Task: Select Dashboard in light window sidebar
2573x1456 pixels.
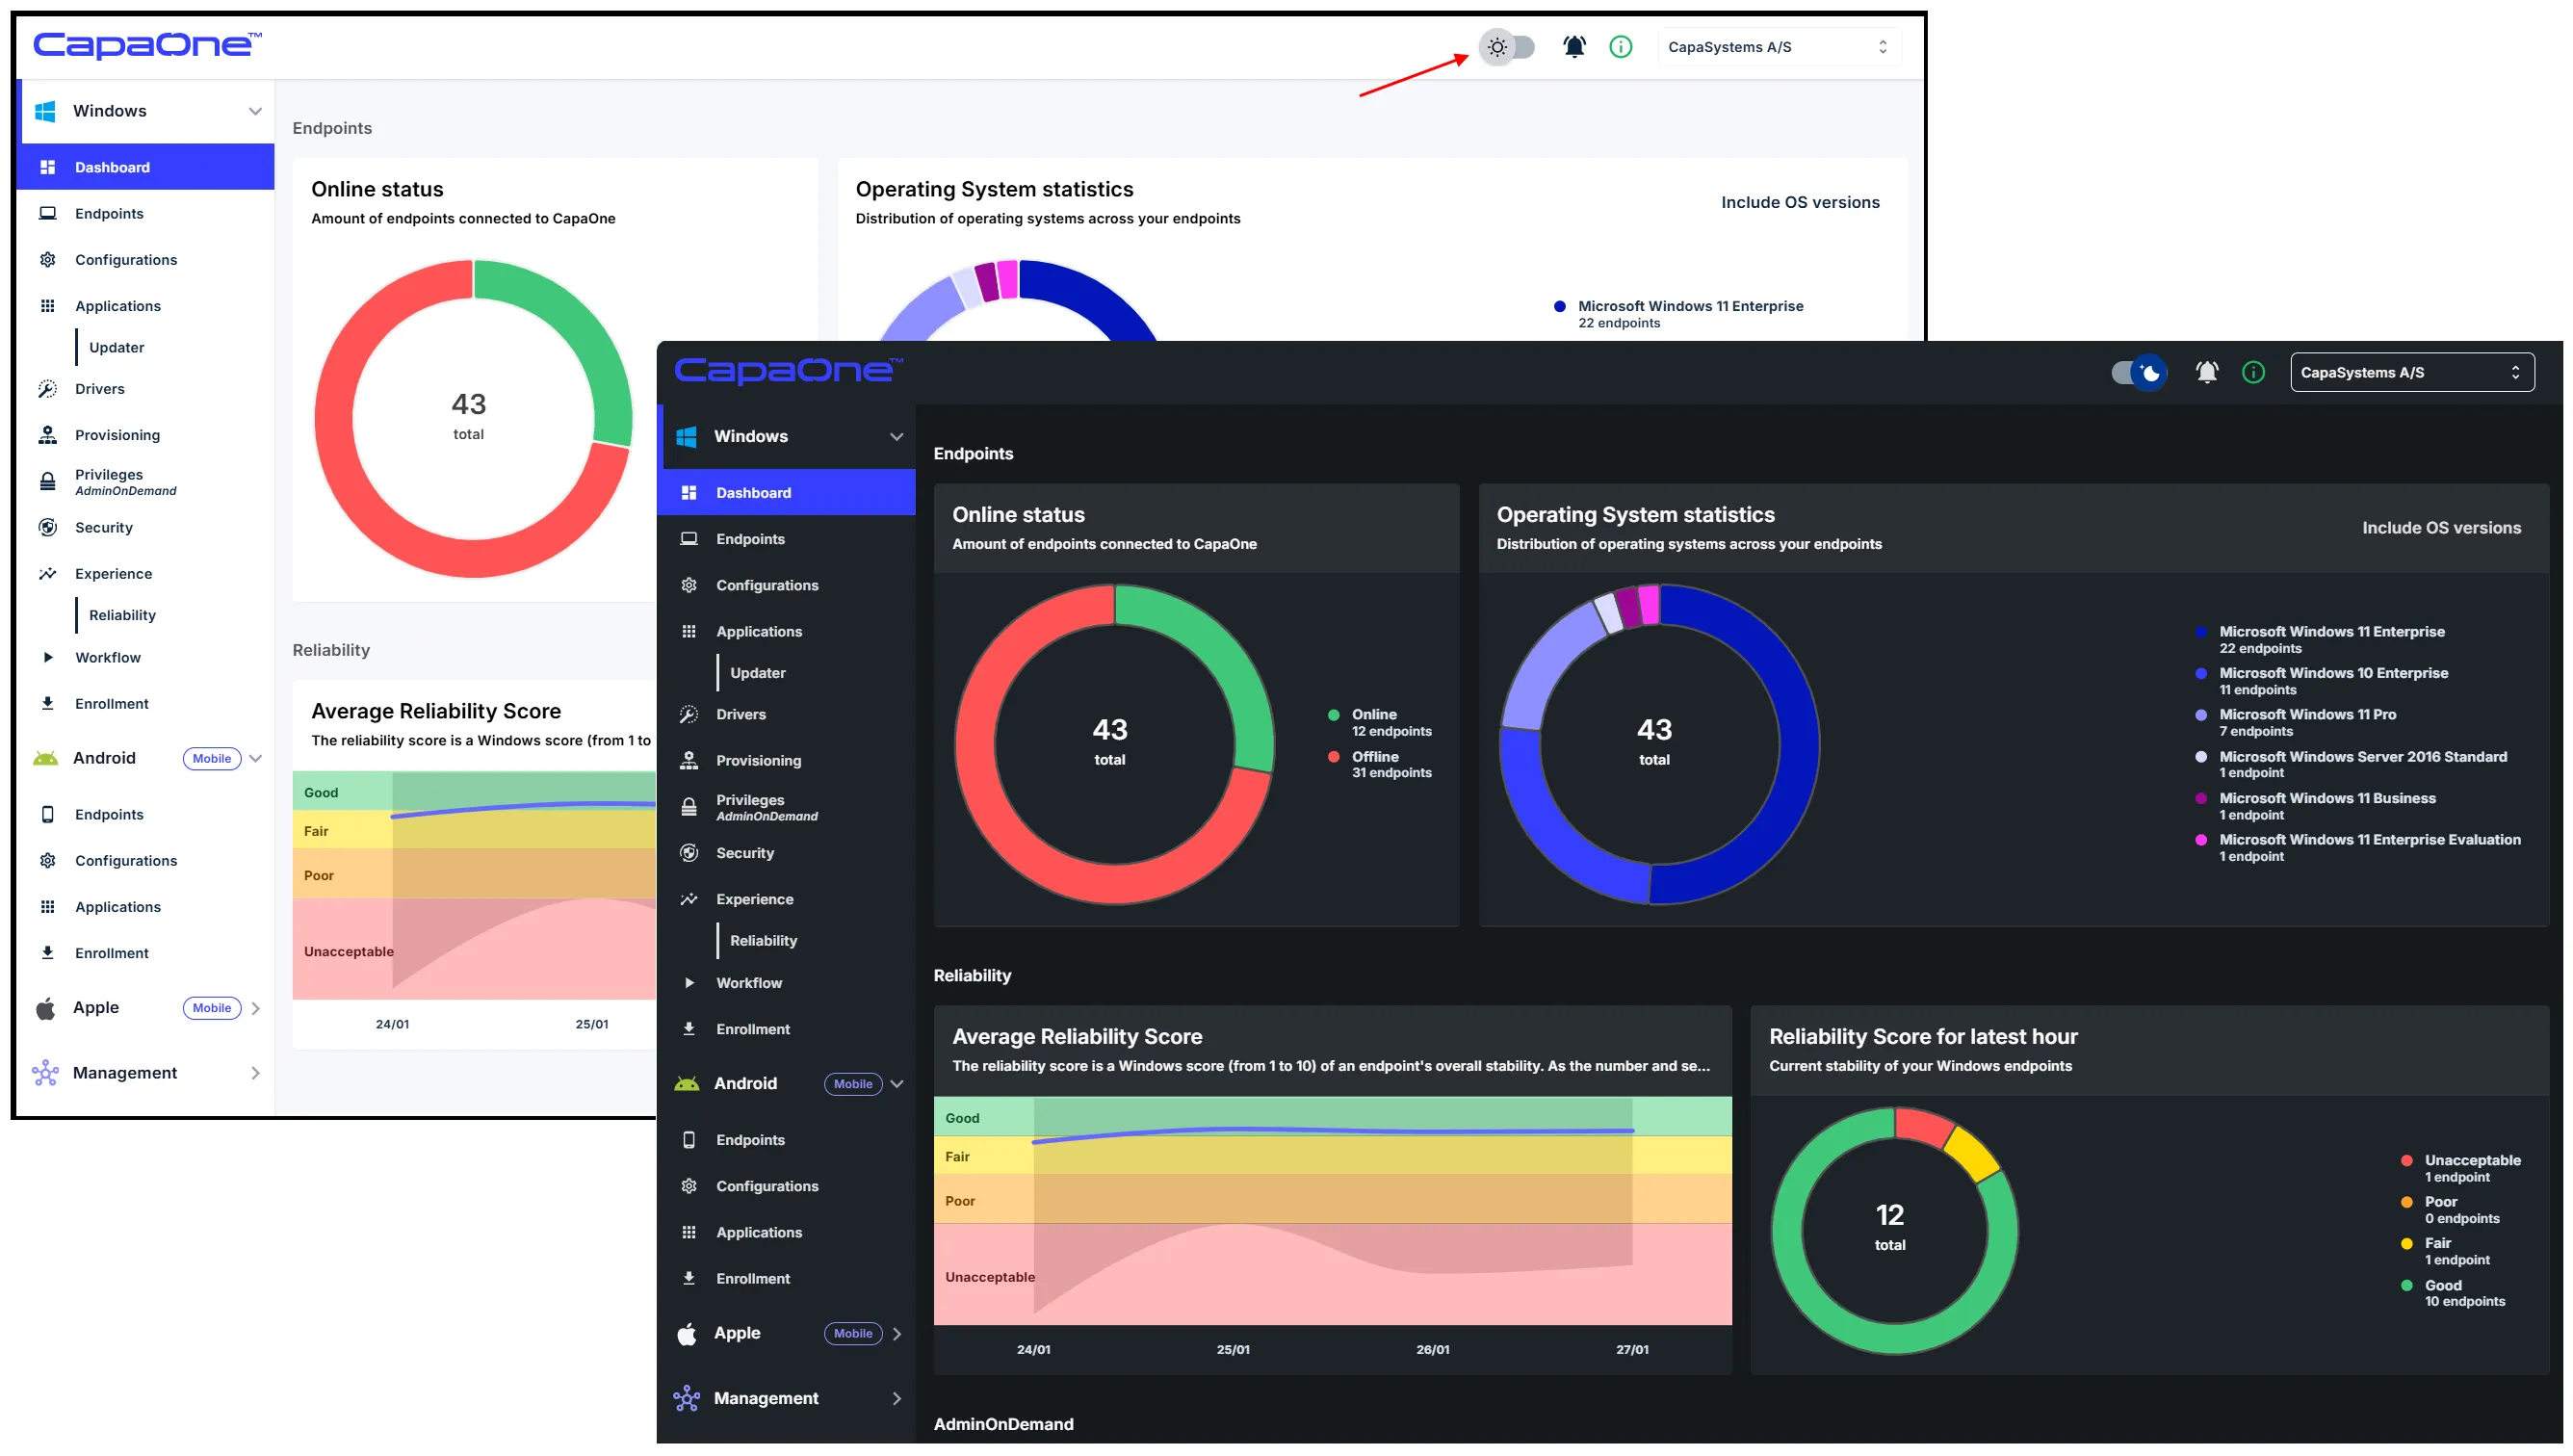Action: [145, 167]
